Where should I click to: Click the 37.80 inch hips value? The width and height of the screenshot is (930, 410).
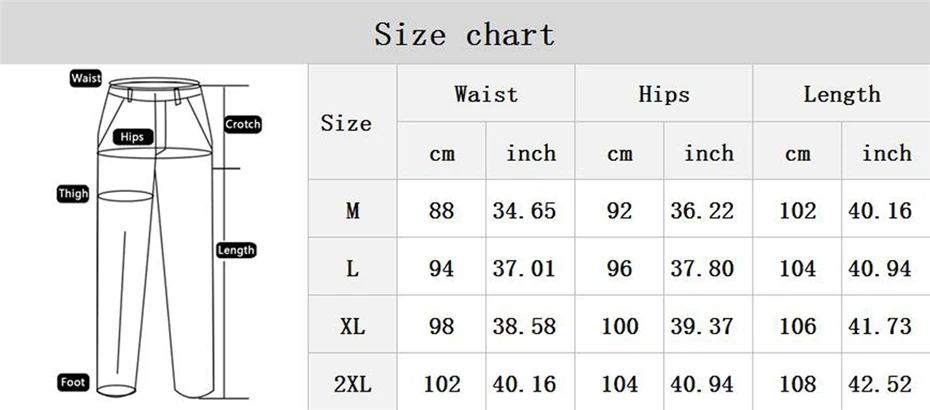pos(702,269)
